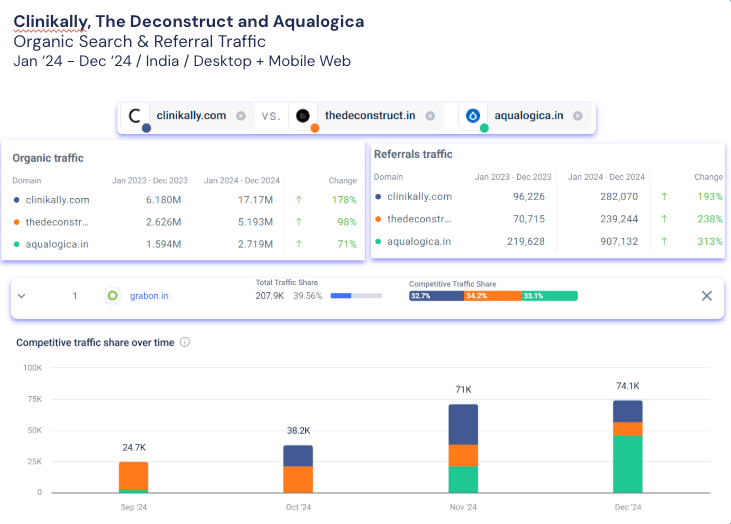Click the 39.56% traffic share value
Image resolution: width=731 pixels, height=524 pixels.
pos(308,296)
